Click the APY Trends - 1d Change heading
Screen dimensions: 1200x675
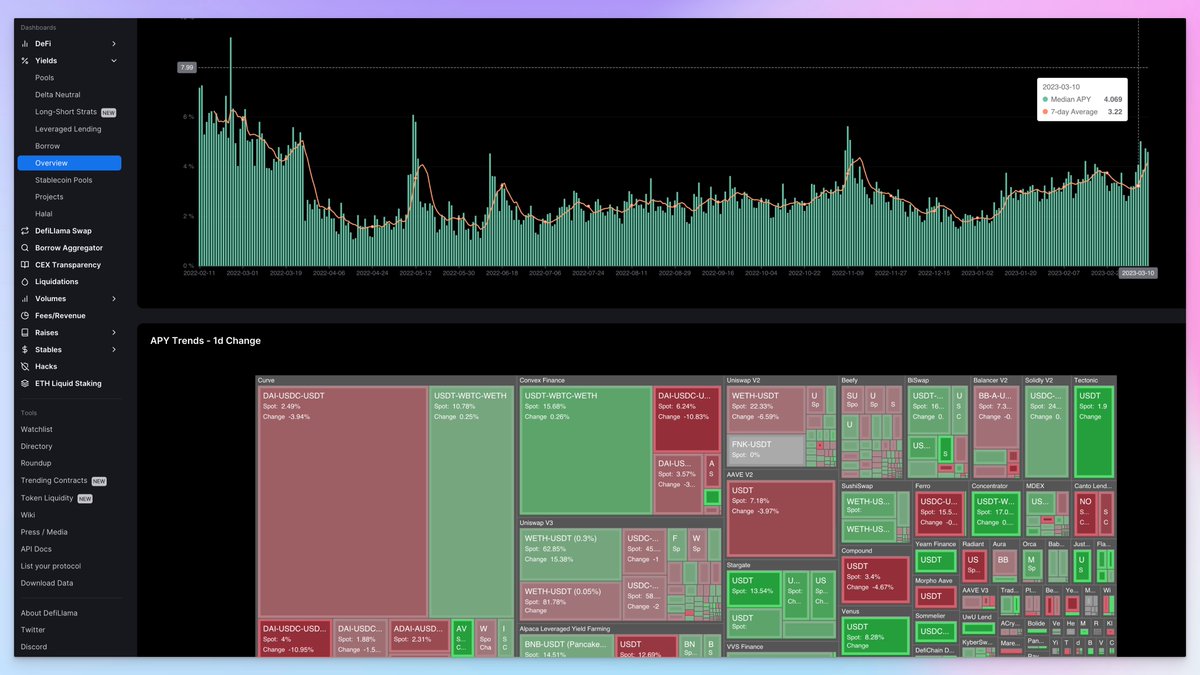click(205, 341)
